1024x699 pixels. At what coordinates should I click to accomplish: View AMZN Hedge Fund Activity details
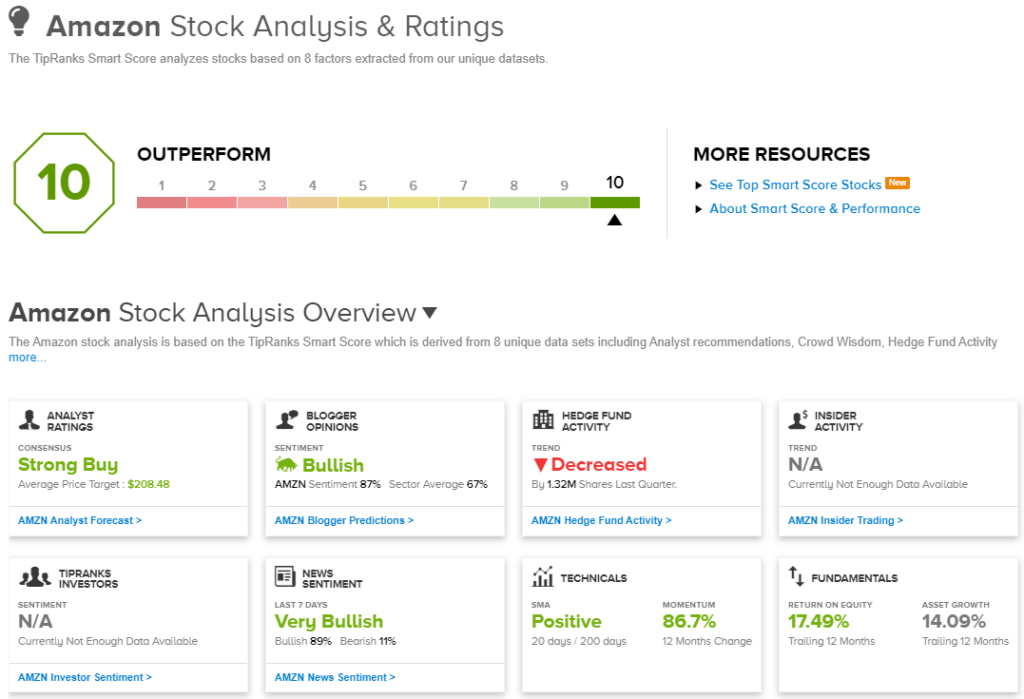click(601, 520)
